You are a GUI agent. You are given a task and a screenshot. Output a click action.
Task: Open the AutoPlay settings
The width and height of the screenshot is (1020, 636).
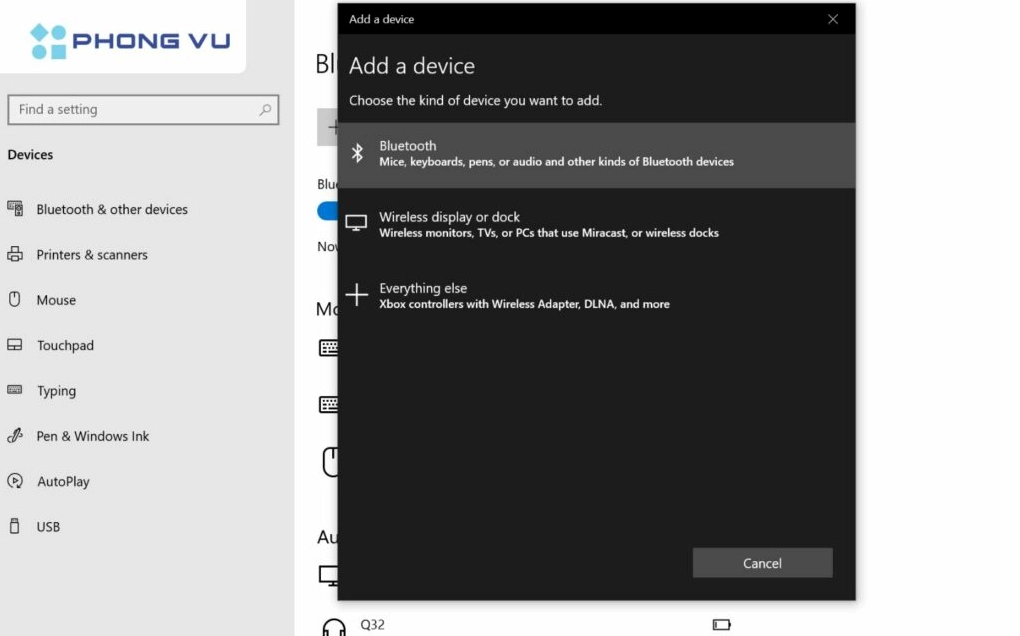pyautogui.click(x=63, y=482)
